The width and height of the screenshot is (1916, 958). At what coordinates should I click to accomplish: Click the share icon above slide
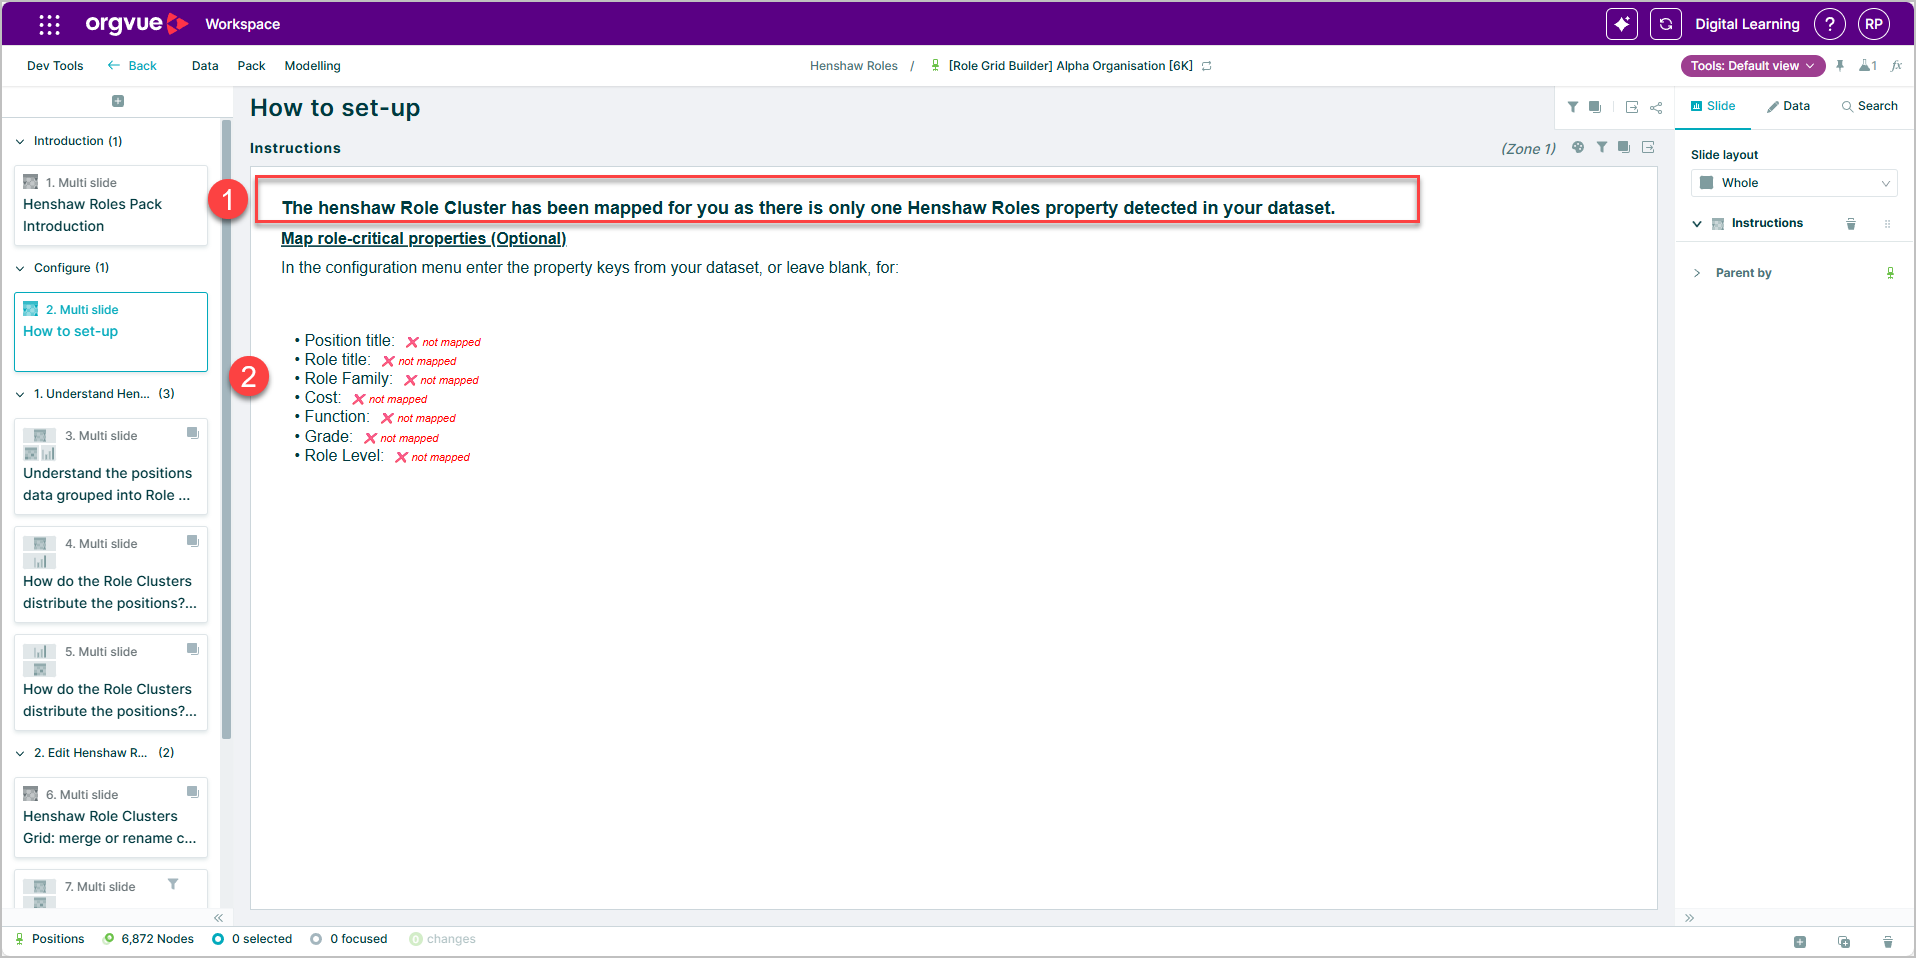[1656, 107]
